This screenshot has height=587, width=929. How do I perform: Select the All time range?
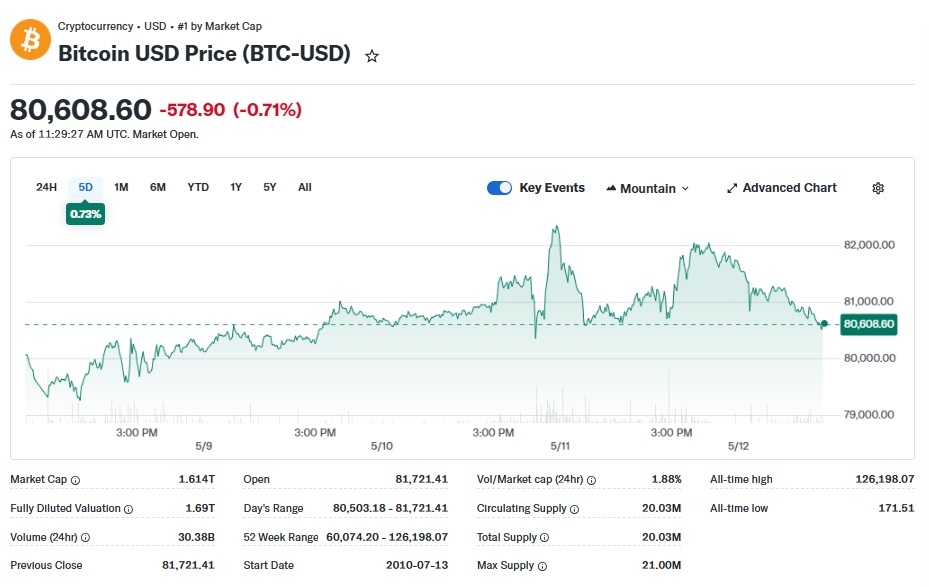pyautogui.click(x=305, y=187)
